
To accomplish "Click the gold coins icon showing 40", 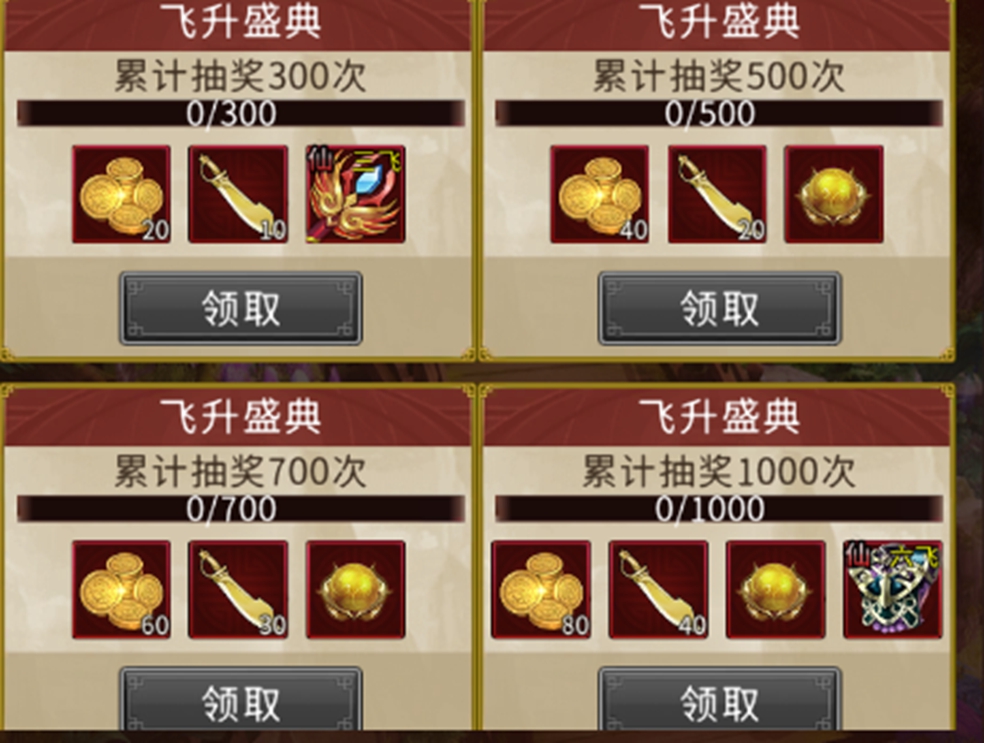I will (599, 195).
